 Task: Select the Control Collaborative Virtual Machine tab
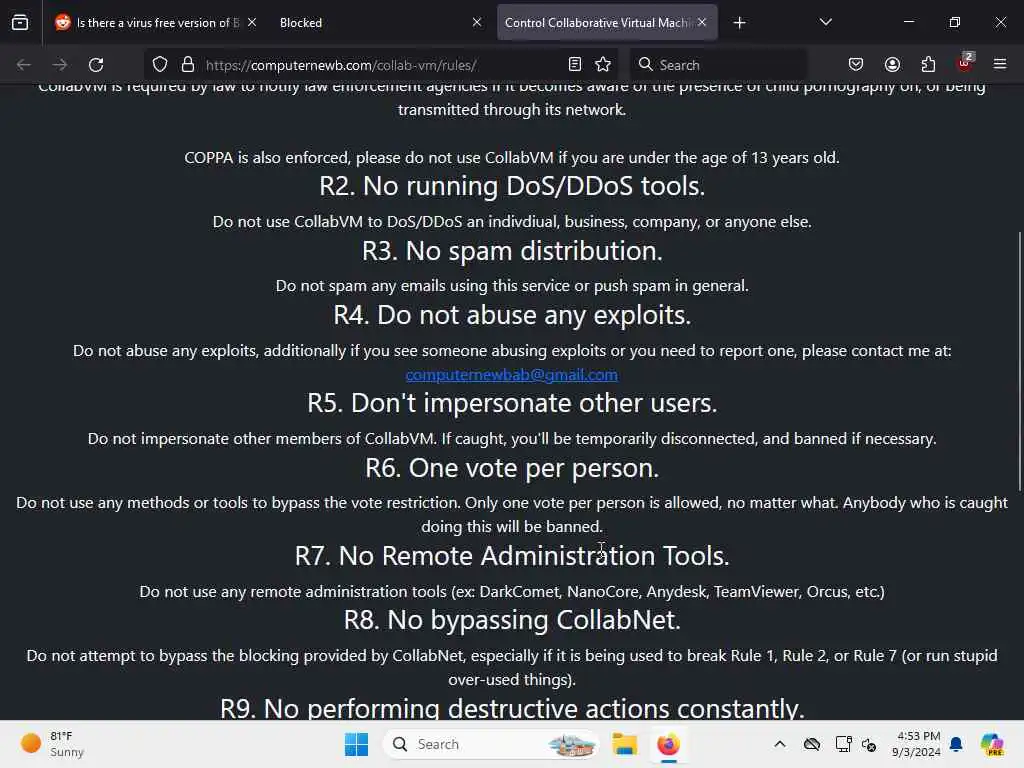click(607, 23)
